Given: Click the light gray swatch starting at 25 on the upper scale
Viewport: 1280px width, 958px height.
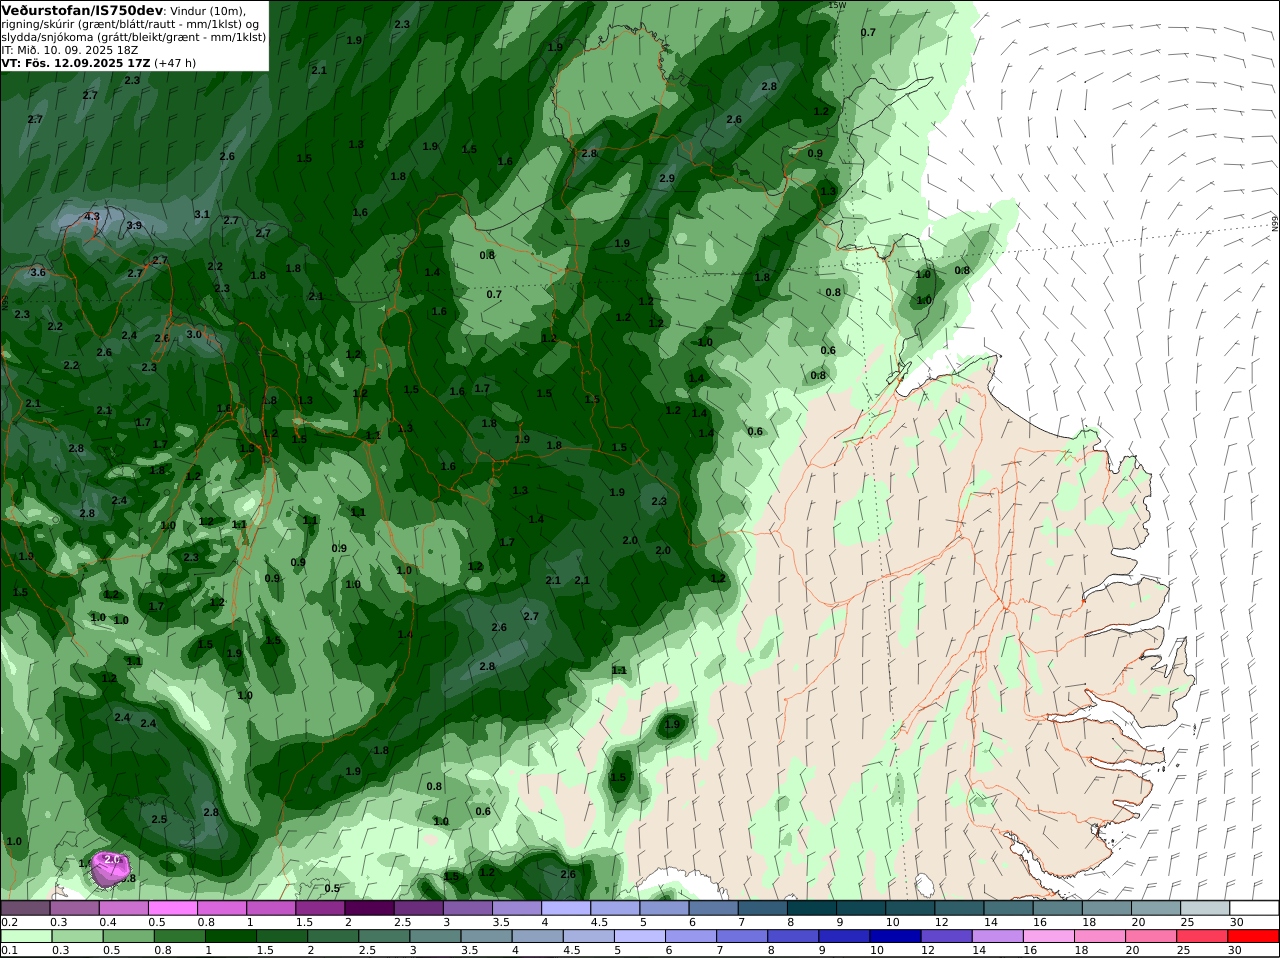Looking at the screenshot, I should [1205, 908].
